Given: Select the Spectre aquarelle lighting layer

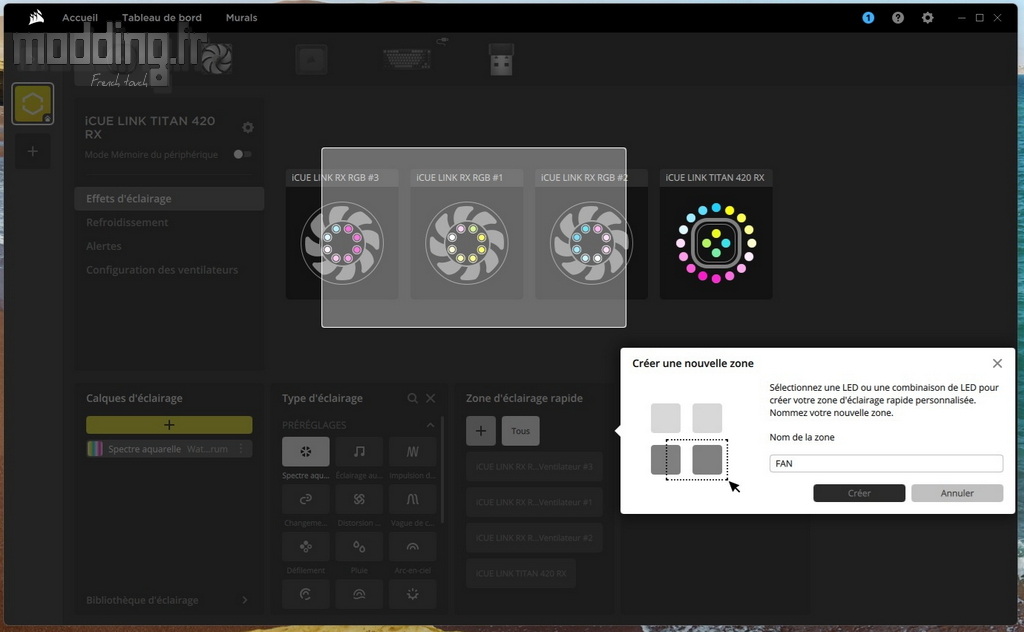Looking at the screenshot, I should 169,449.
